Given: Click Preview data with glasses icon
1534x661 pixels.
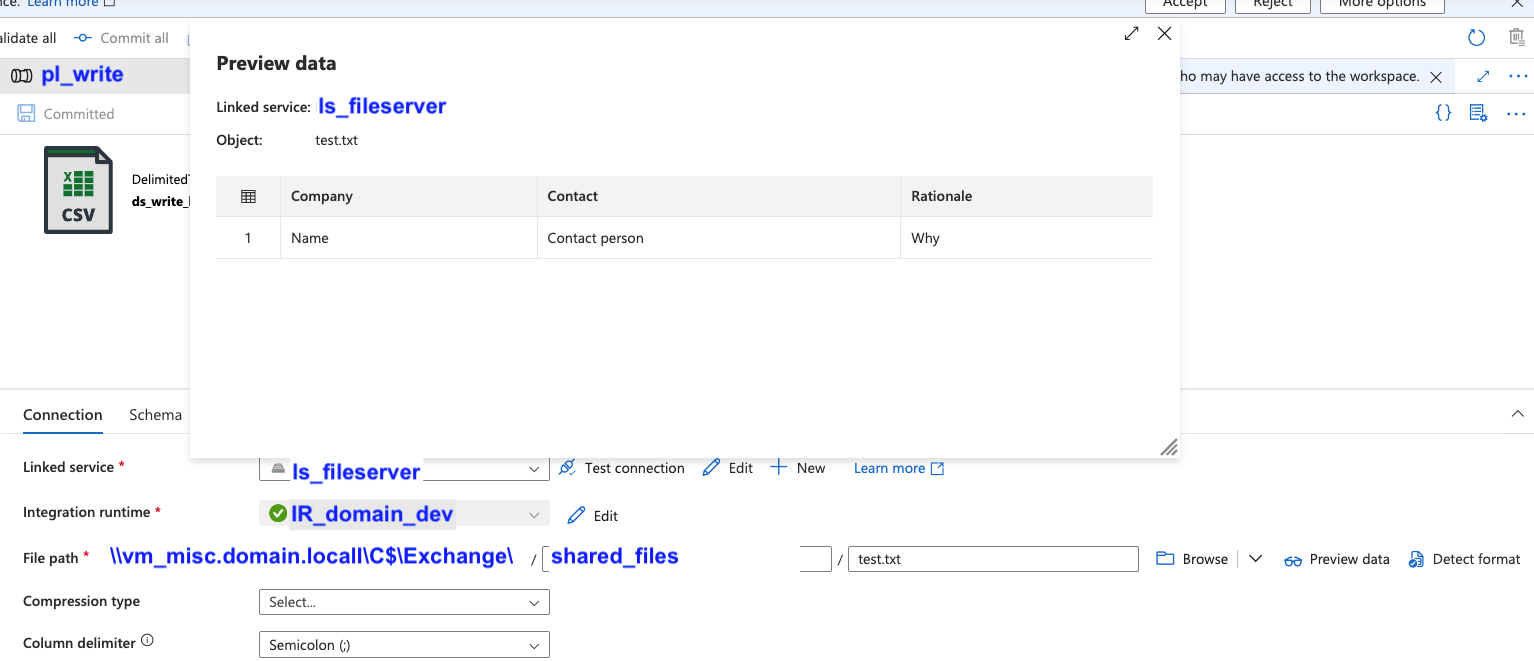Looking at the screenshot, I should pos(1337,559).
